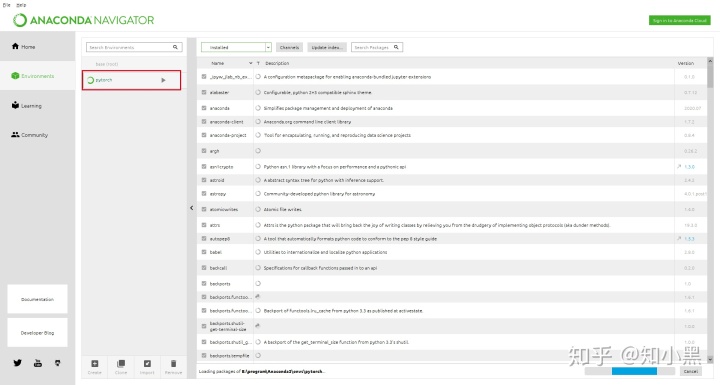
Task: Open the Developer Blog link
Action: 37,333
